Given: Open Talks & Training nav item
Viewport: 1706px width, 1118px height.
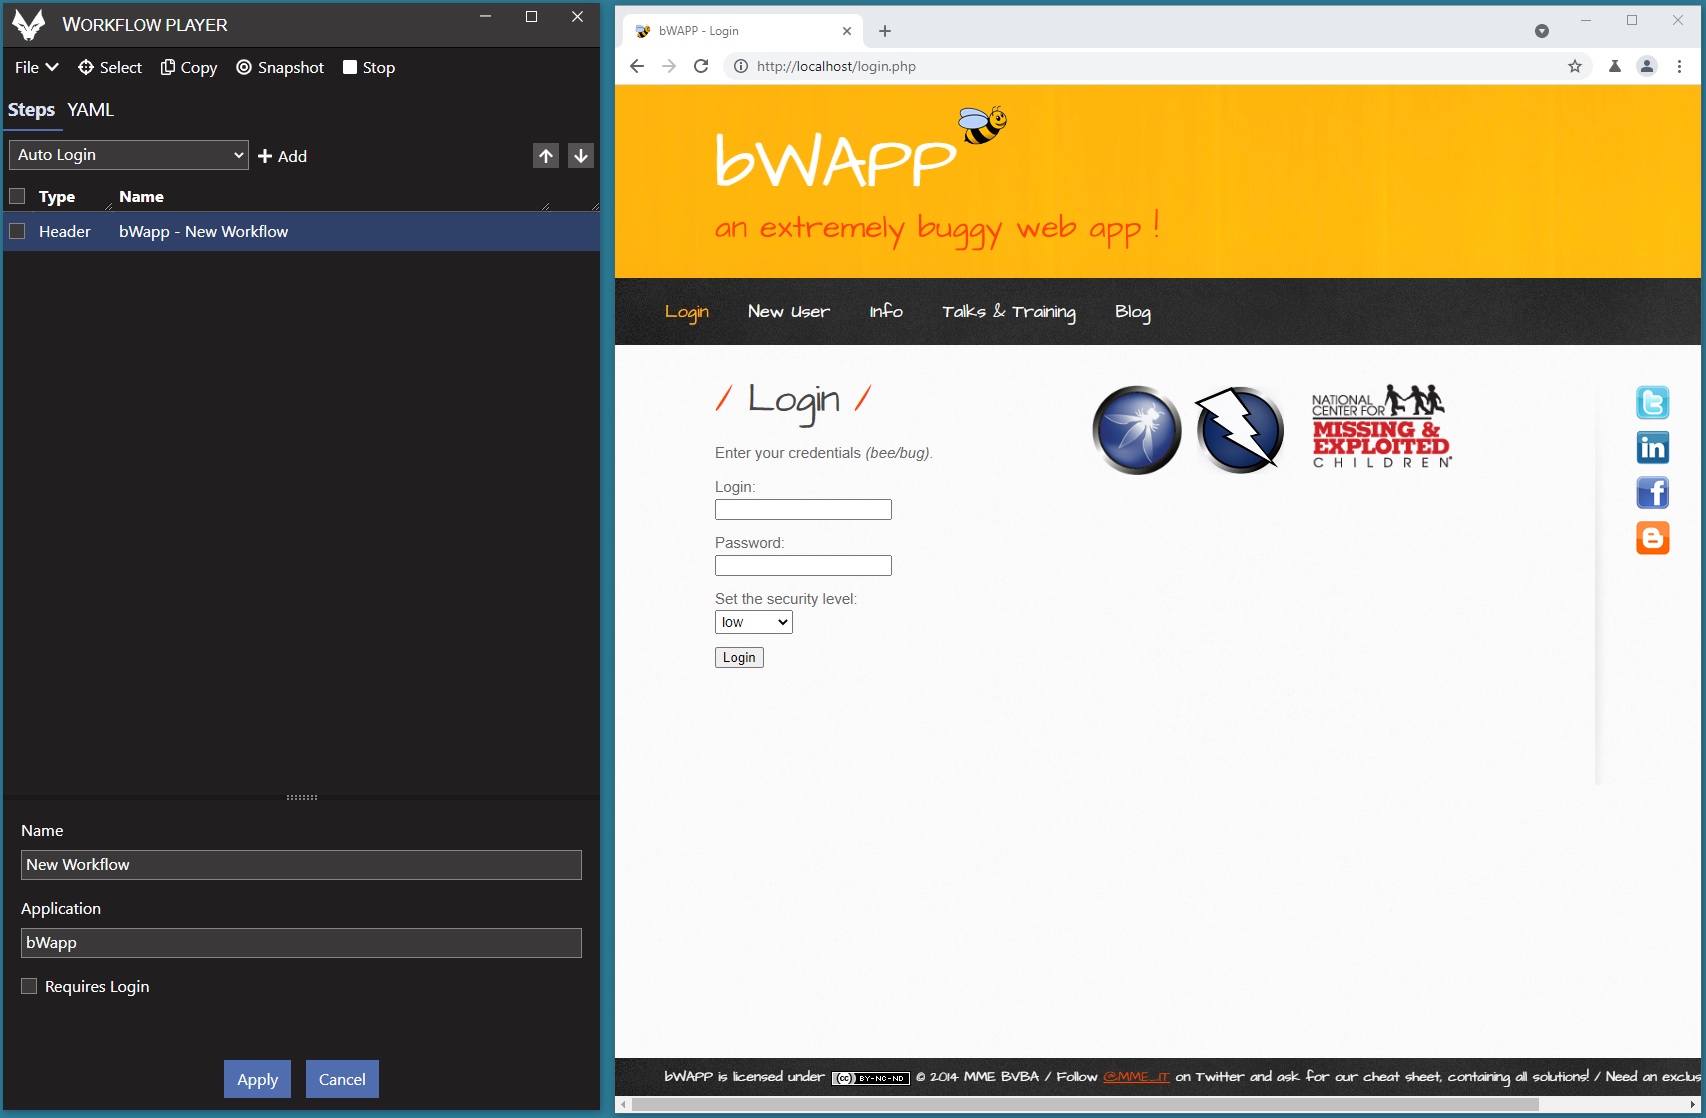Looking at the screenshot, I should tap(1009, 312).
